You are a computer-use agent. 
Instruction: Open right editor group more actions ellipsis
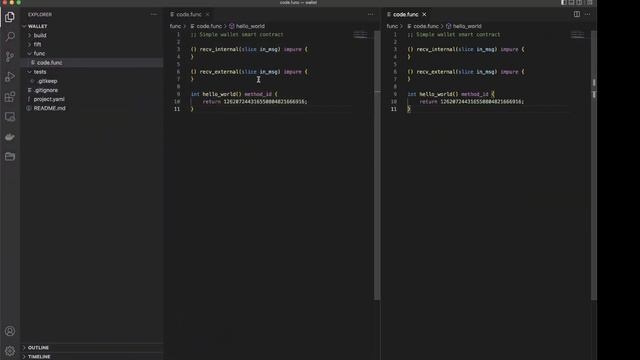click(587, 14)
